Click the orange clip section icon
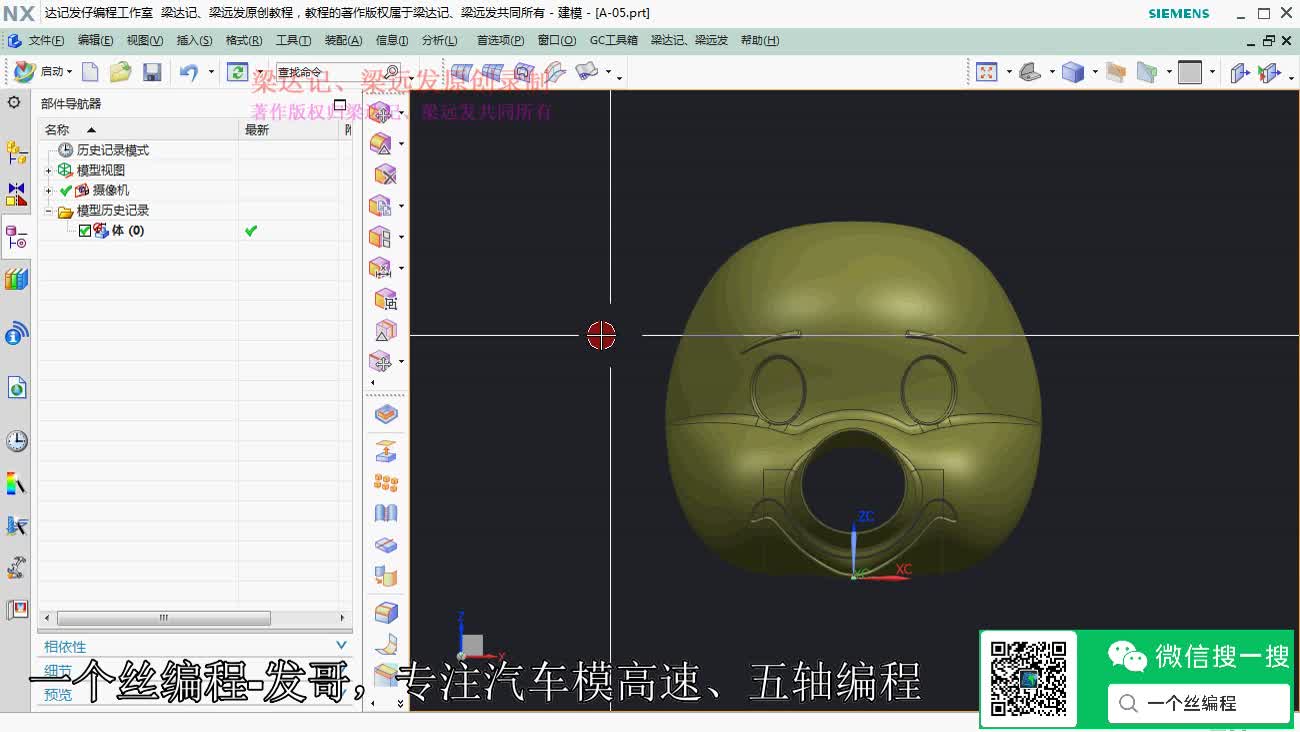 point(1117,72)
